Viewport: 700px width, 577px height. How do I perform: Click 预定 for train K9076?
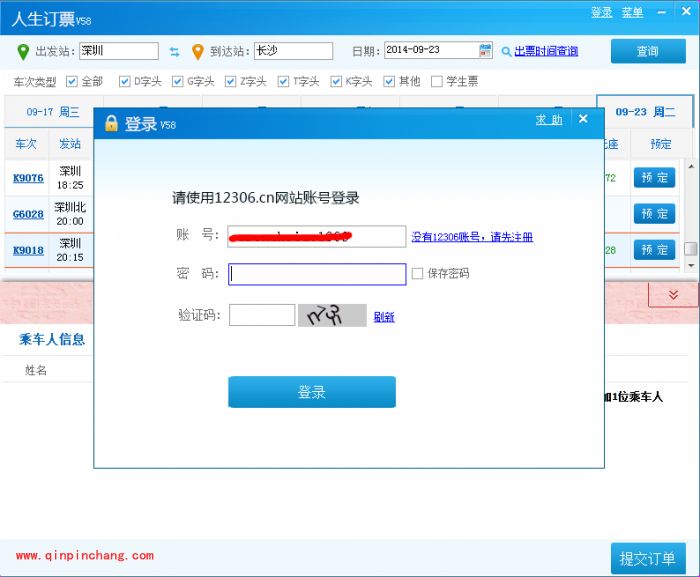coord(654,178)
